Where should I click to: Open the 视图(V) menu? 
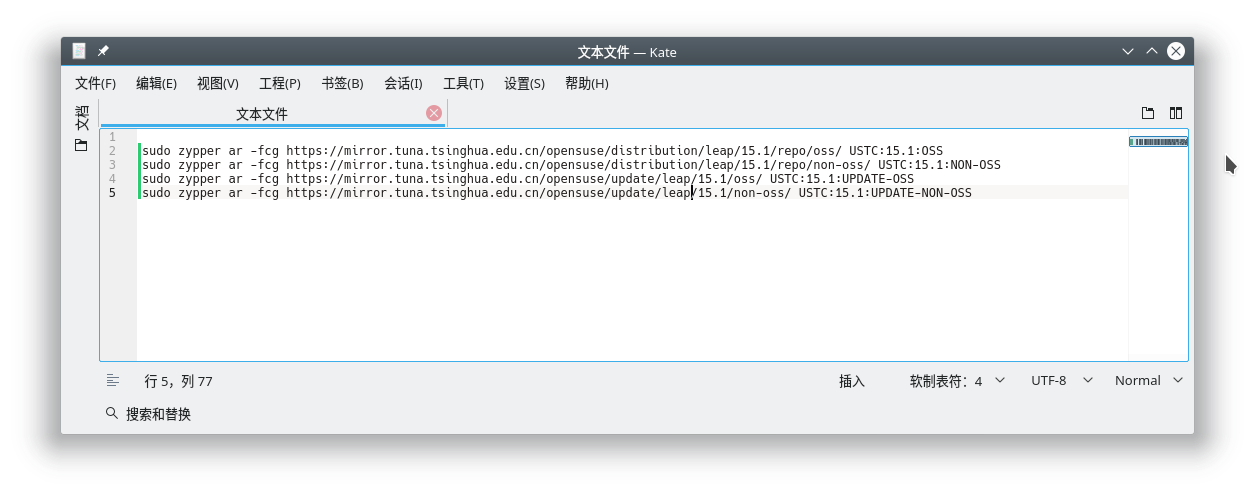218,83
